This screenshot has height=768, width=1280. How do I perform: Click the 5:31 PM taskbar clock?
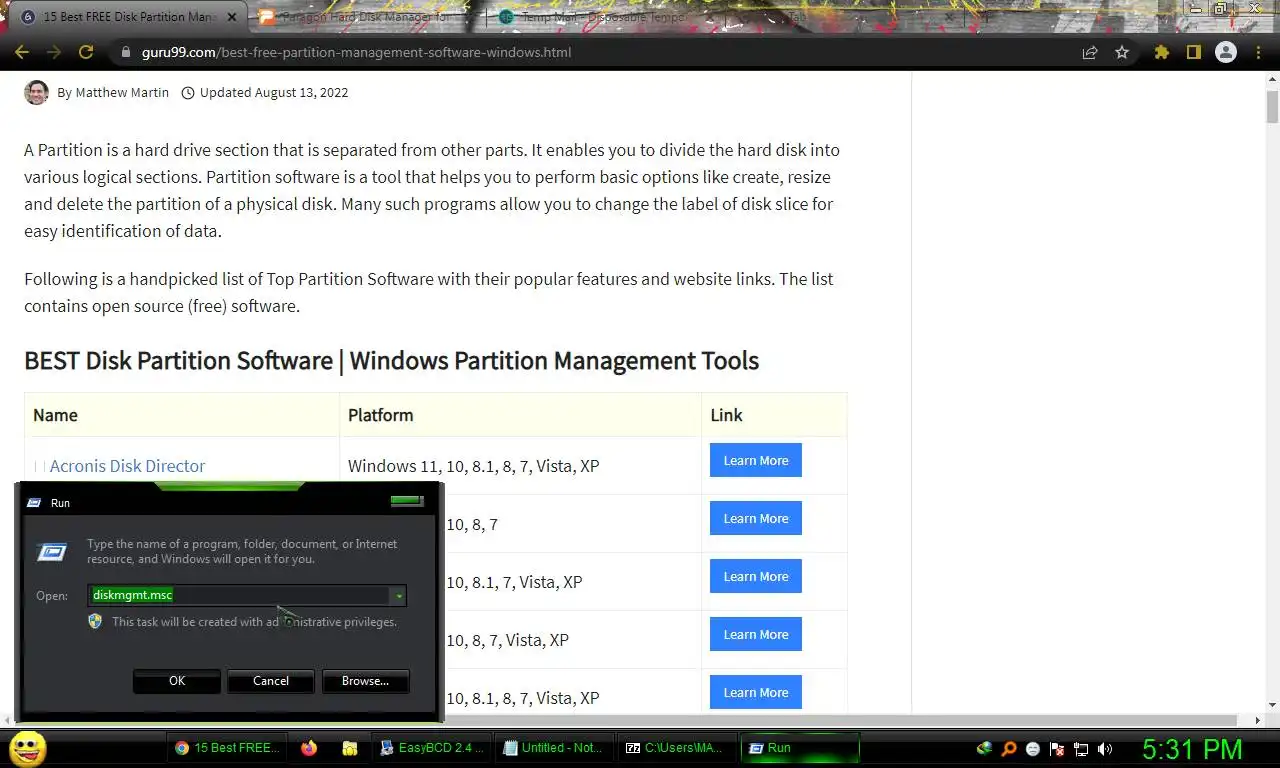1192,748
